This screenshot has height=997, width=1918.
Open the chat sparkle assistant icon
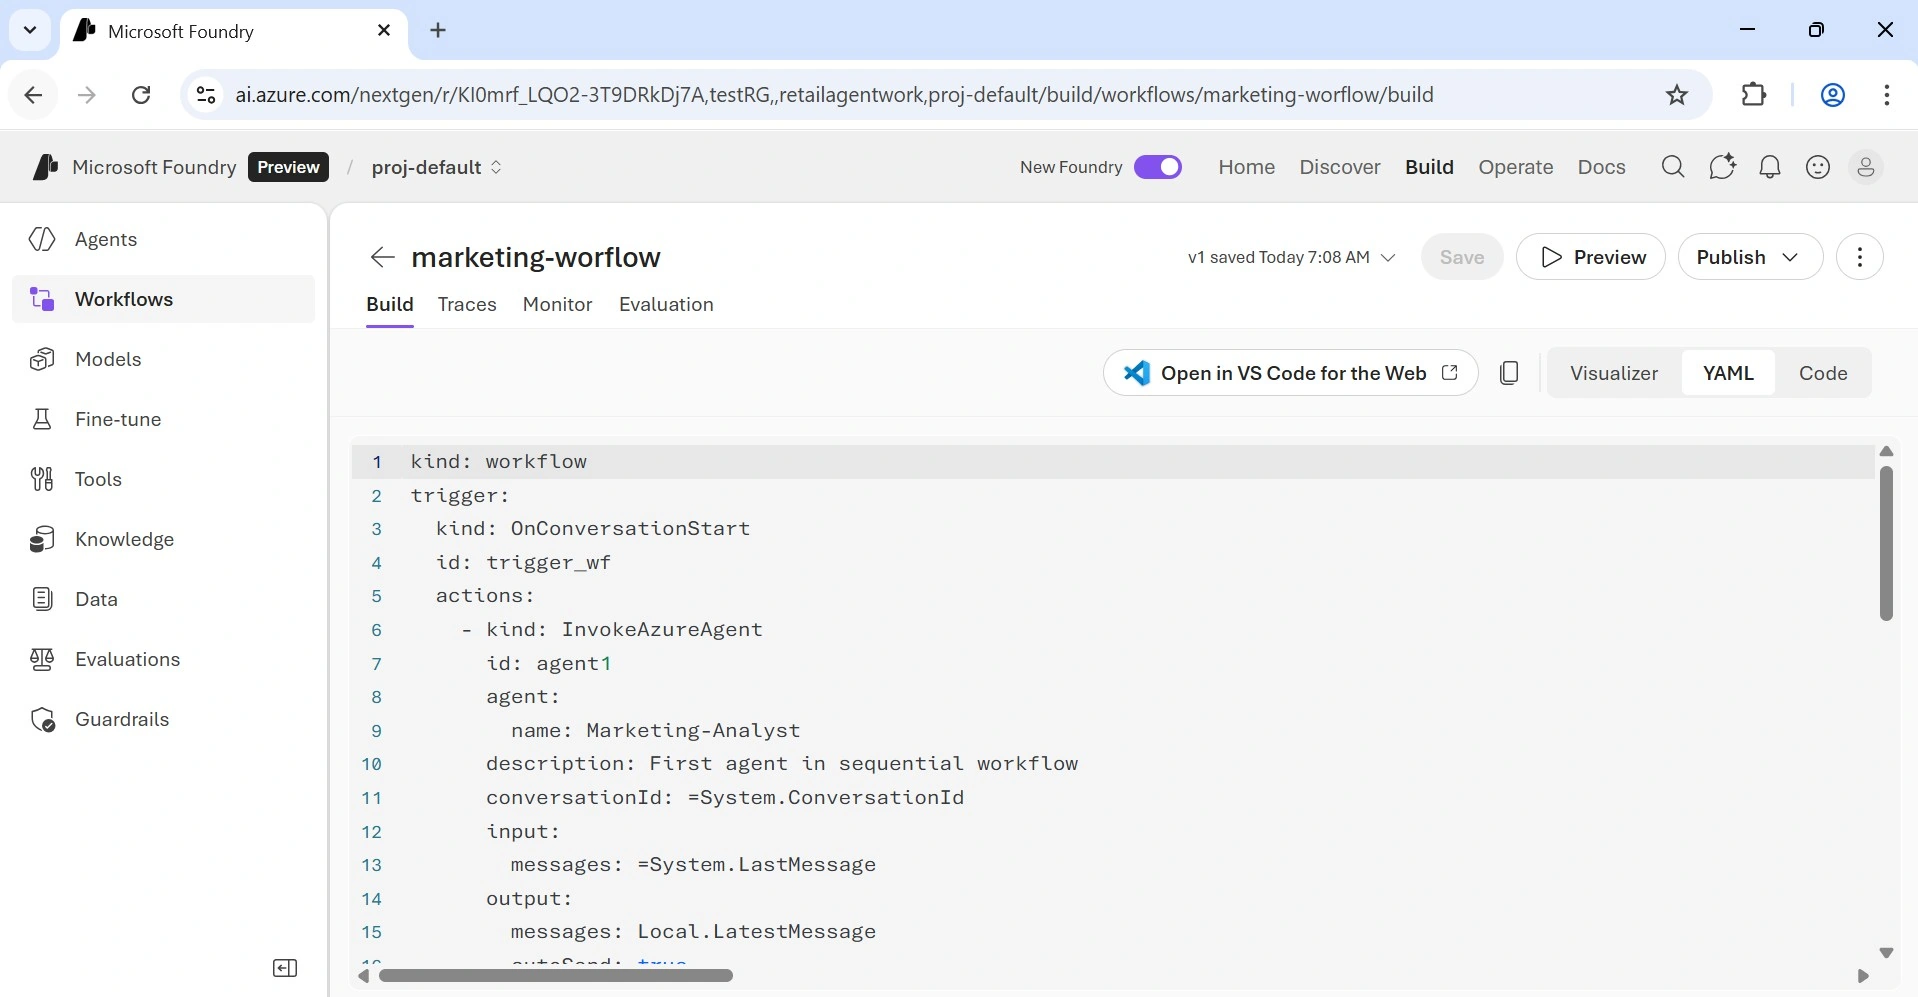(x=1722, y=167)
